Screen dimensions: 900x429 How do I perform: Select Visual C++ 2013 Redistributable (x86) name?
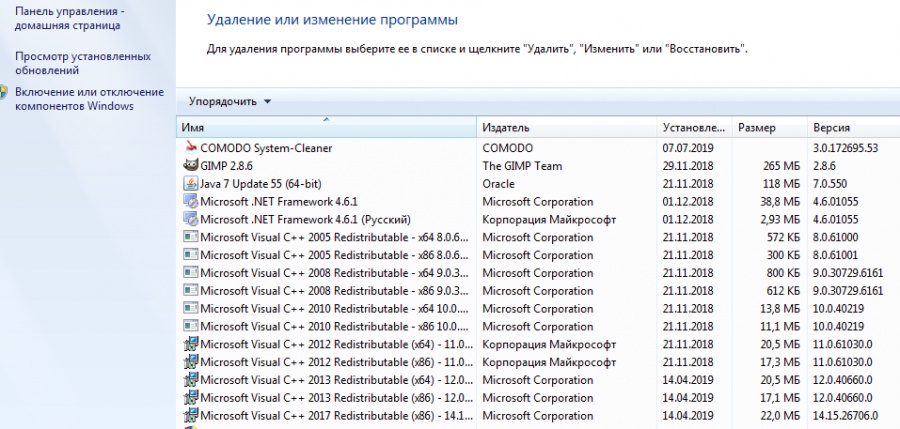tap(336, 398)
